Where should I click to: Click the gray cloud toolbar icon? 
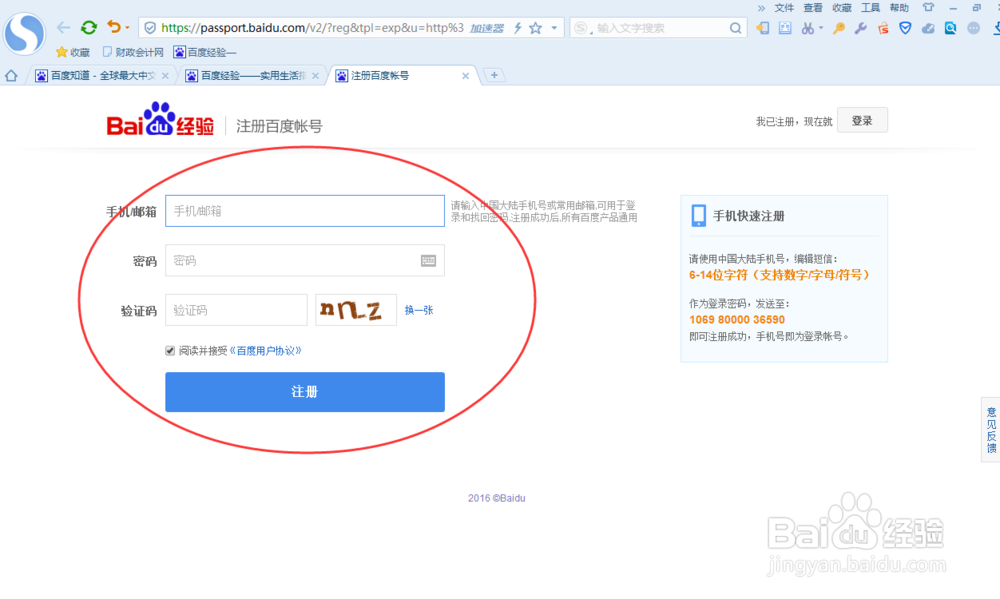coord(928,28)
